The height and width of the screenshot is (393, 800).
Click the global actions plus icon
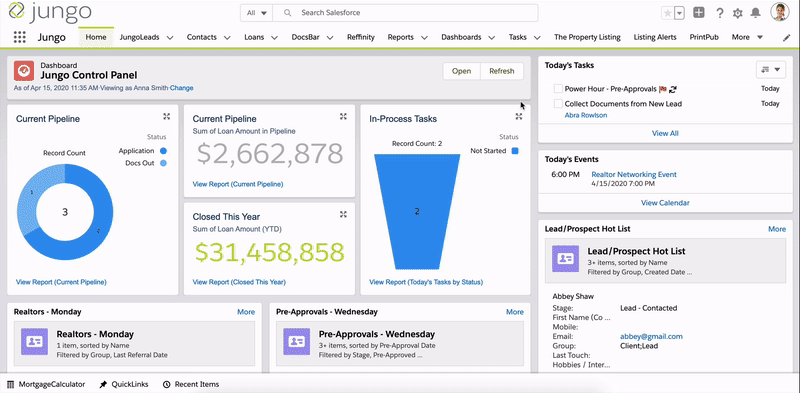(699, 13)
